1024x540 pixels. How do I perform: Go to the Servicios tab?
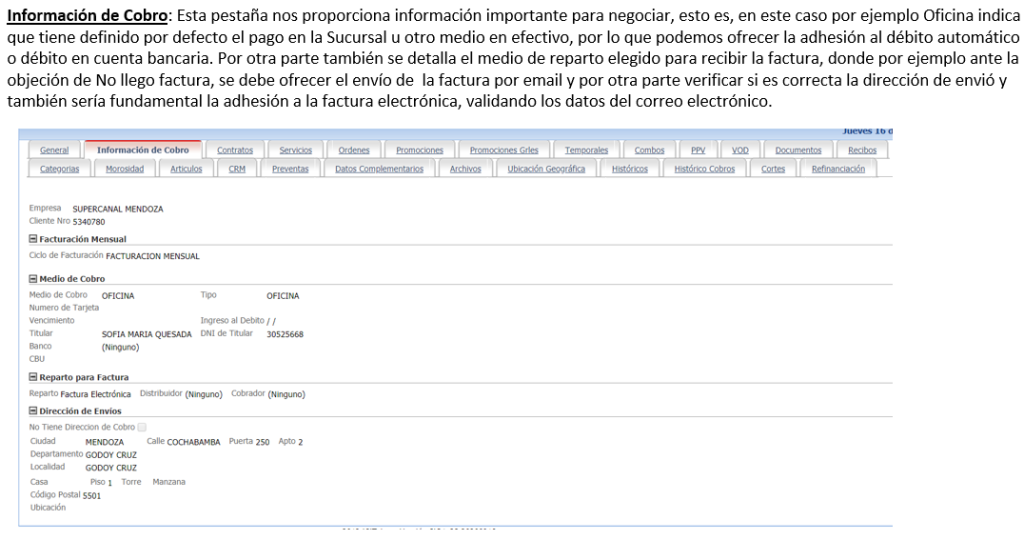pyautogui.click(x=295, y=150)
